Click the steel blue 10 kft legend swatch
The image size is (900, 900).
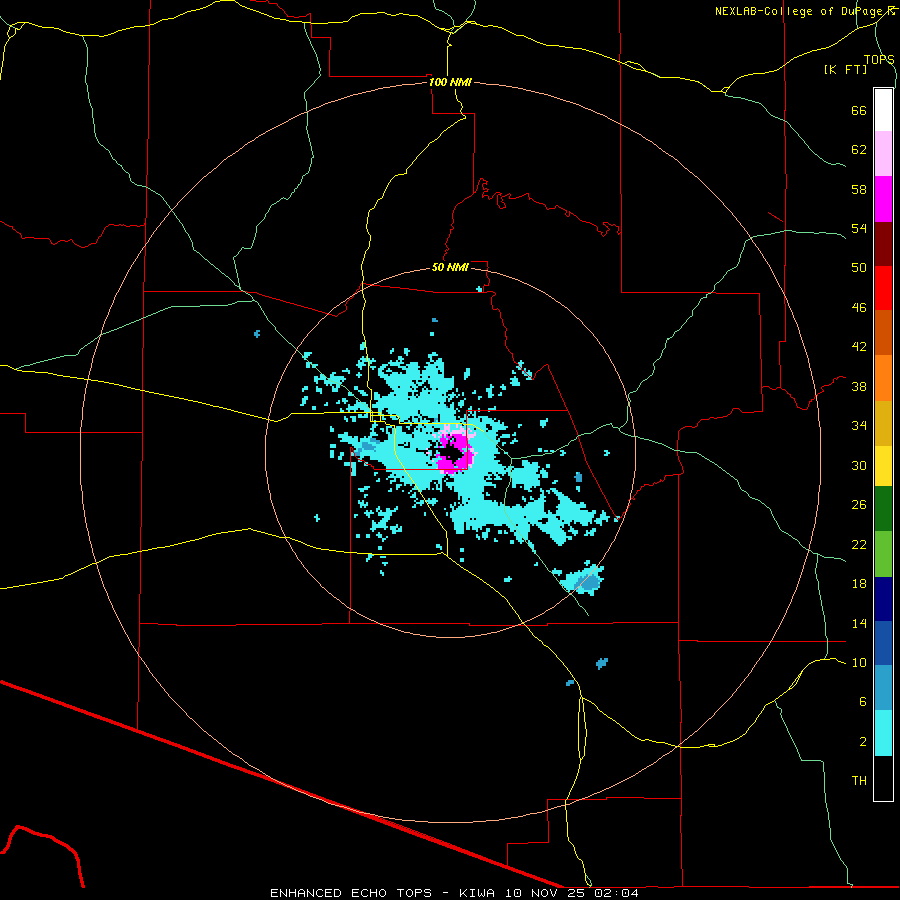[883, 688]
